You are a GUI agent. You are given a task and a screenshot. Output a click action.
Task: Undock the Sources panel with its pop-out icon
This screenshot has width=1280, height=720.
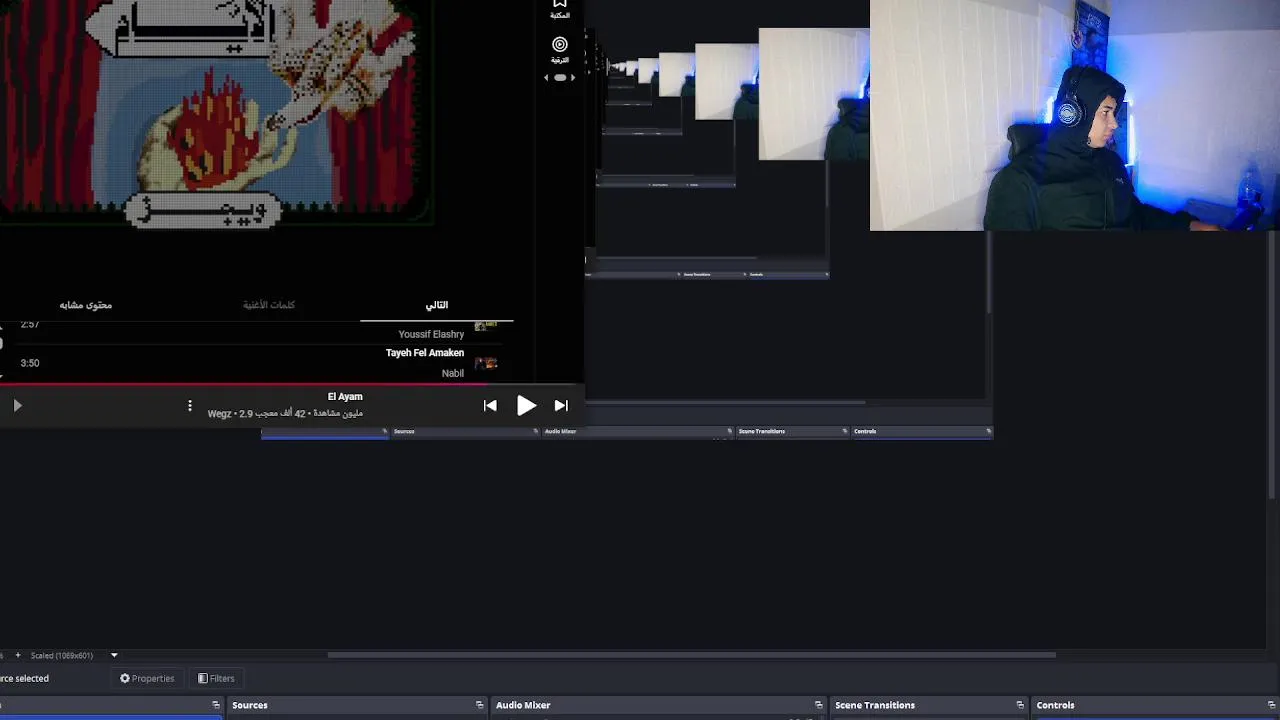coord(480,705)
